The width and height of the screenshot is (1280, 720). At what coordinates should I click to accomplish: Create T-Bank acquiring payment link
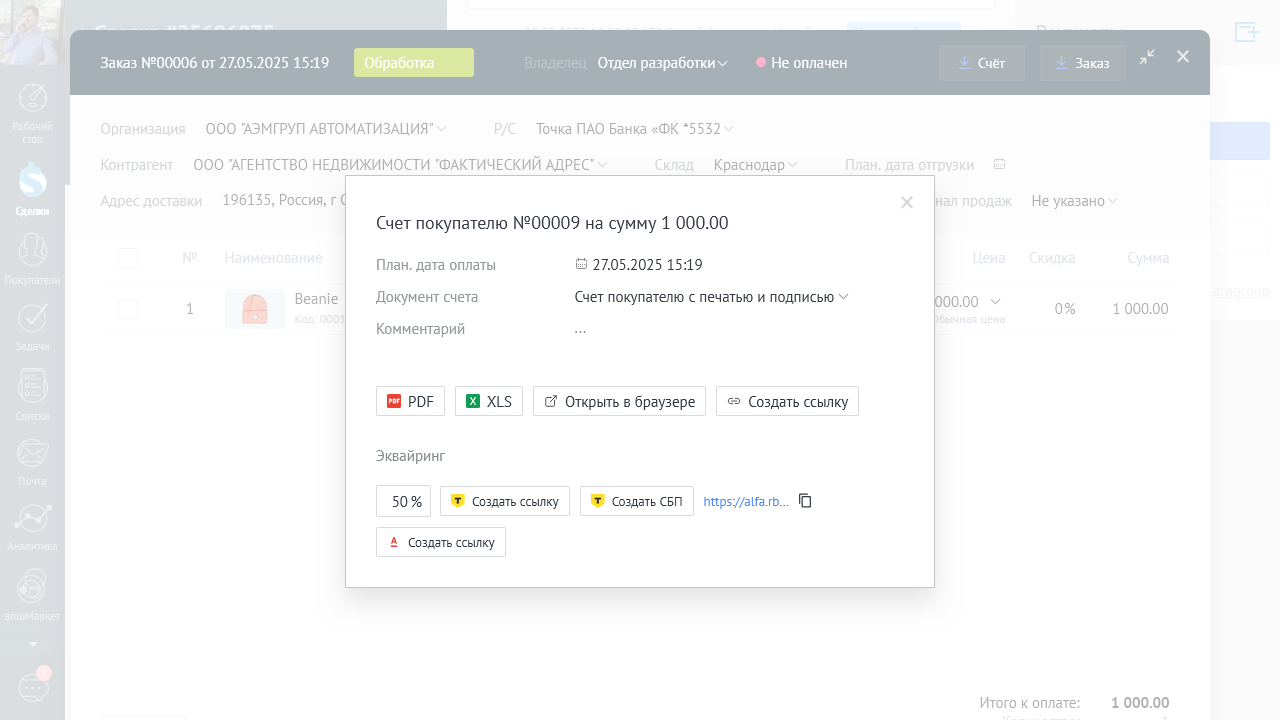(x=505, y=501)
